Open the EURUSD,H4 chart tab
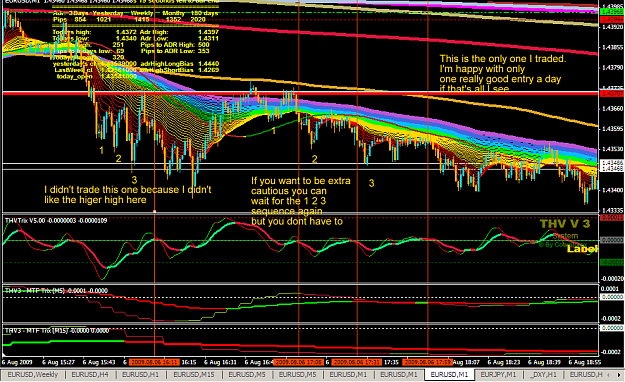Screen dimensions: 625x382 click(x=90, y=375)
